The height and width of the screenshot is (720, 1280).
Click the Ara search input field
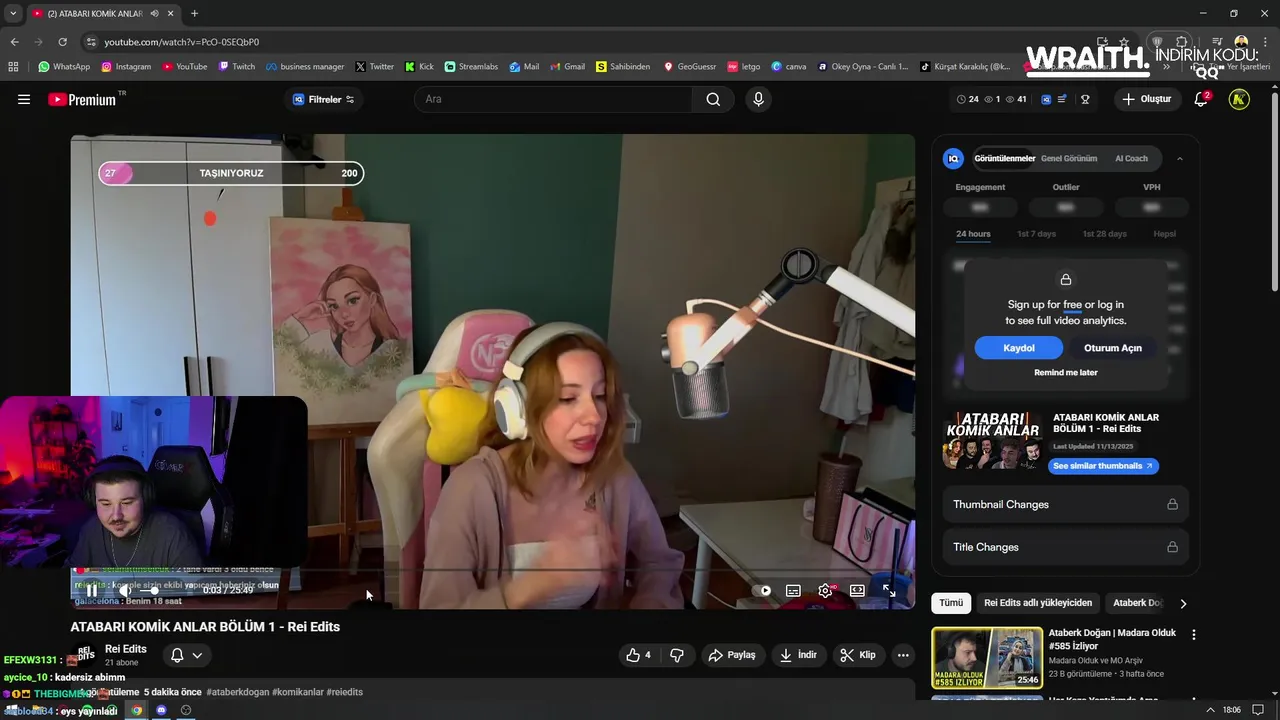pyautogui.click(x=553, y=99)
